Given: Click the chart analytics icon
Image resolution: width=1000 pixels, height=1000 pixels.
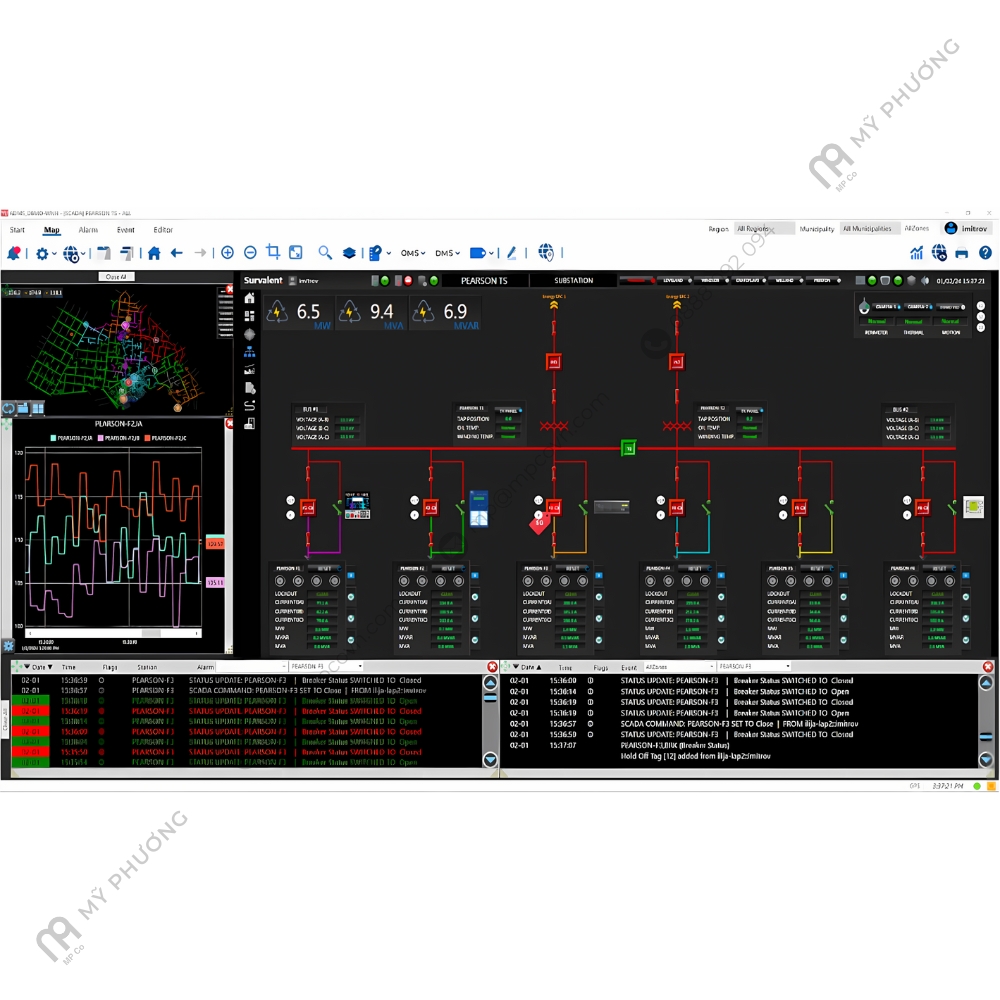Looking at the screenshot, I should [917, 254].
